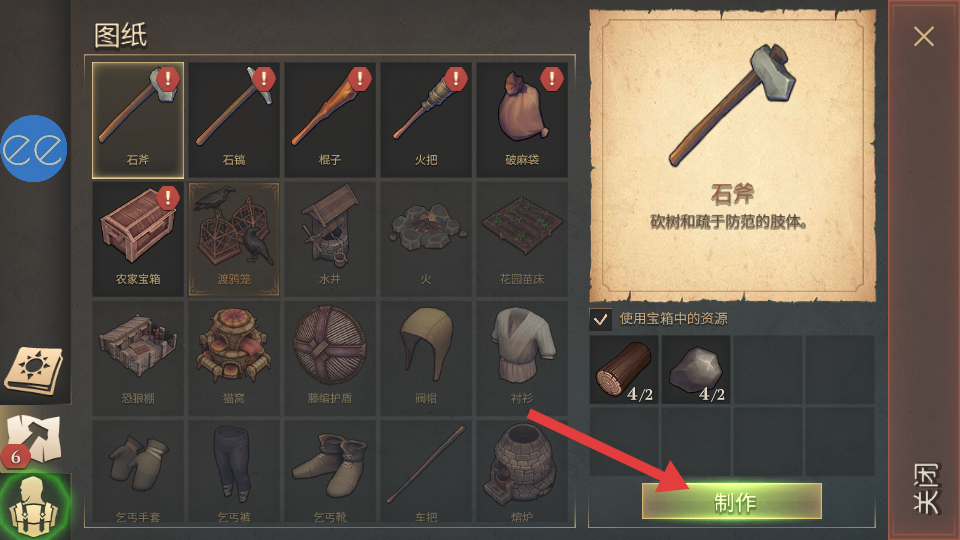Screen dimensions: 960x540
Task: Select the 石镐 stone pickaxe blueprint
Action: click(234, 120)
